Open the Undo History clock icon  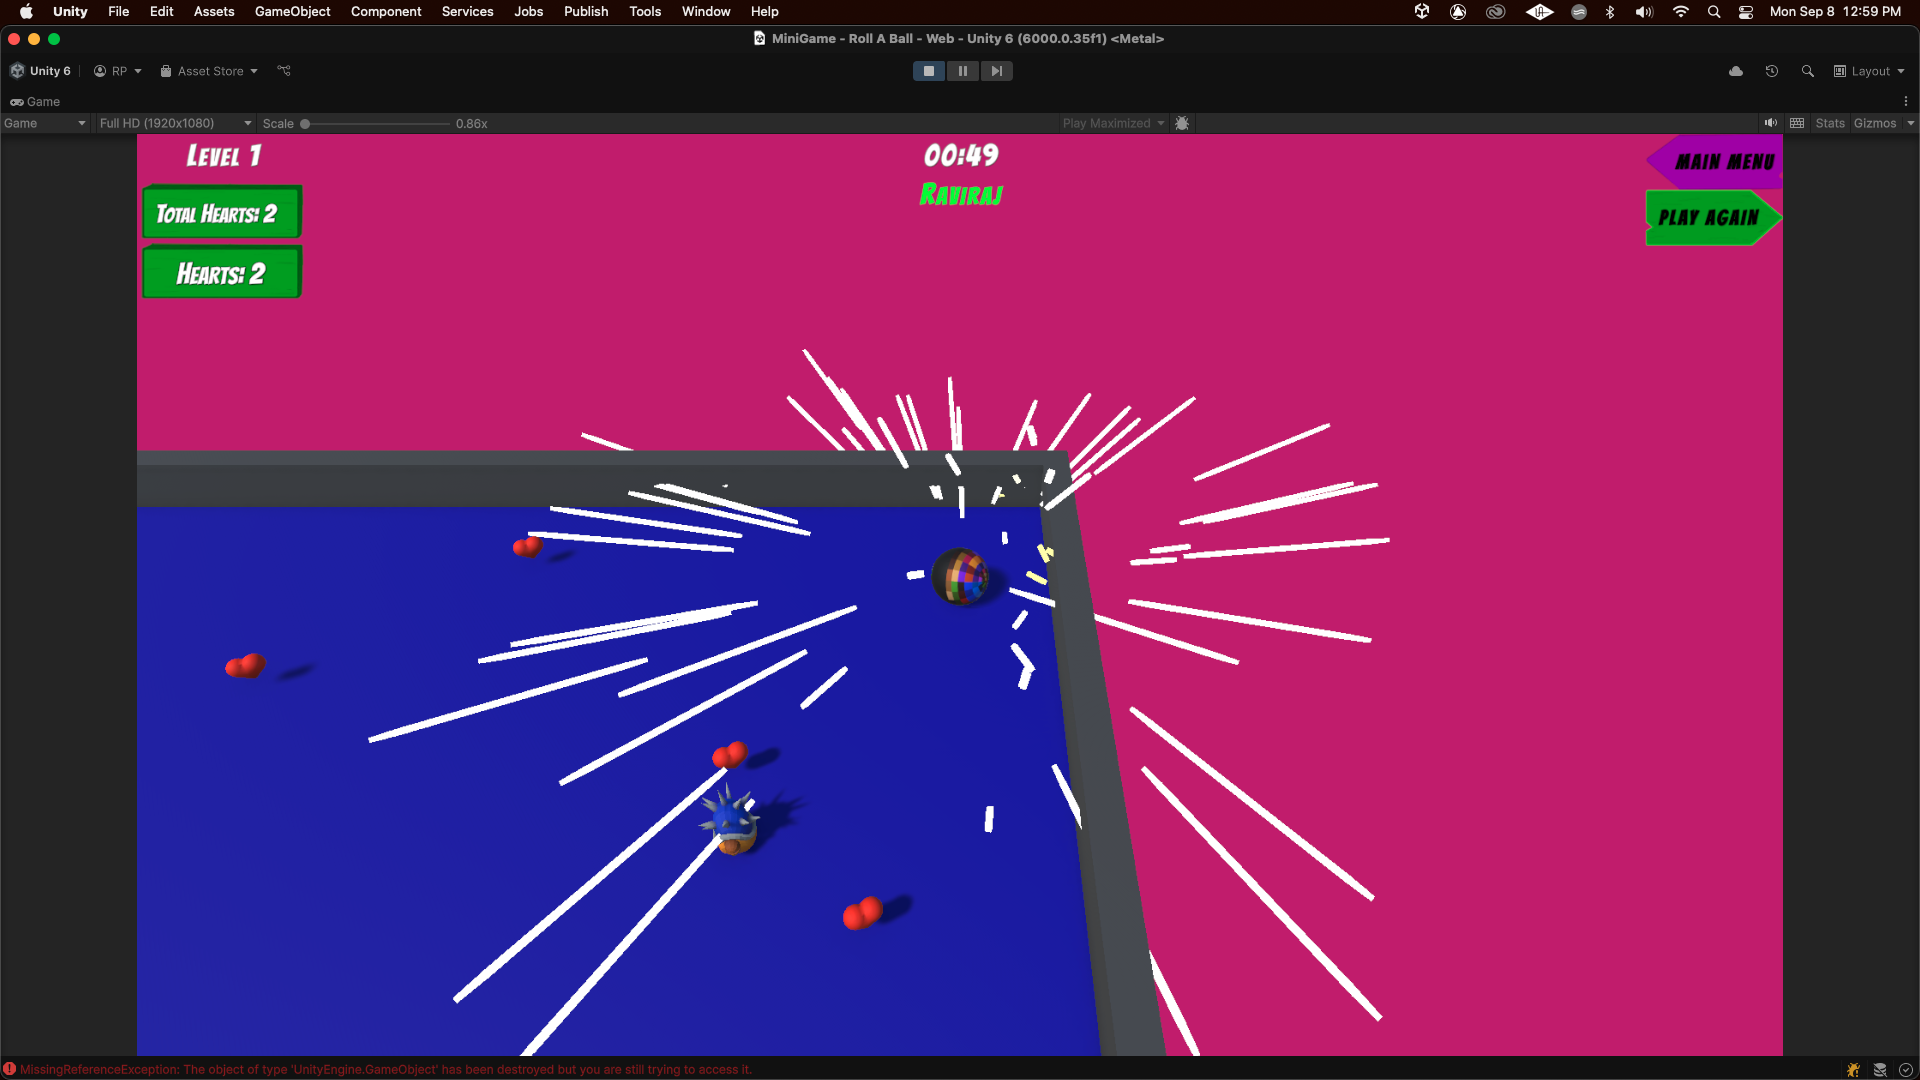tap(1772, 71)
